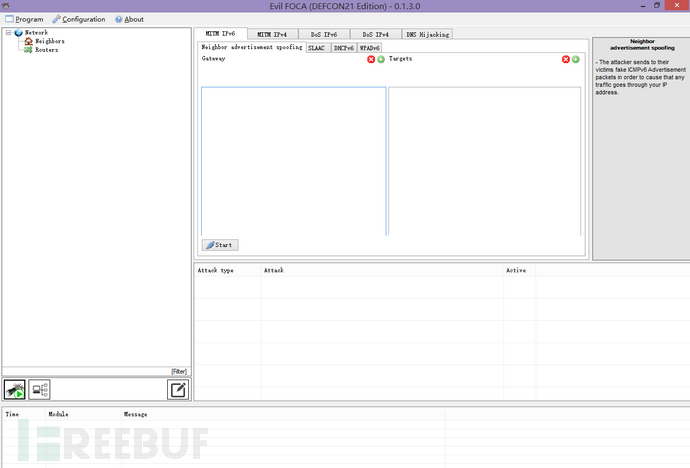Close the Evil FOCA window

[x=677, y=5]
